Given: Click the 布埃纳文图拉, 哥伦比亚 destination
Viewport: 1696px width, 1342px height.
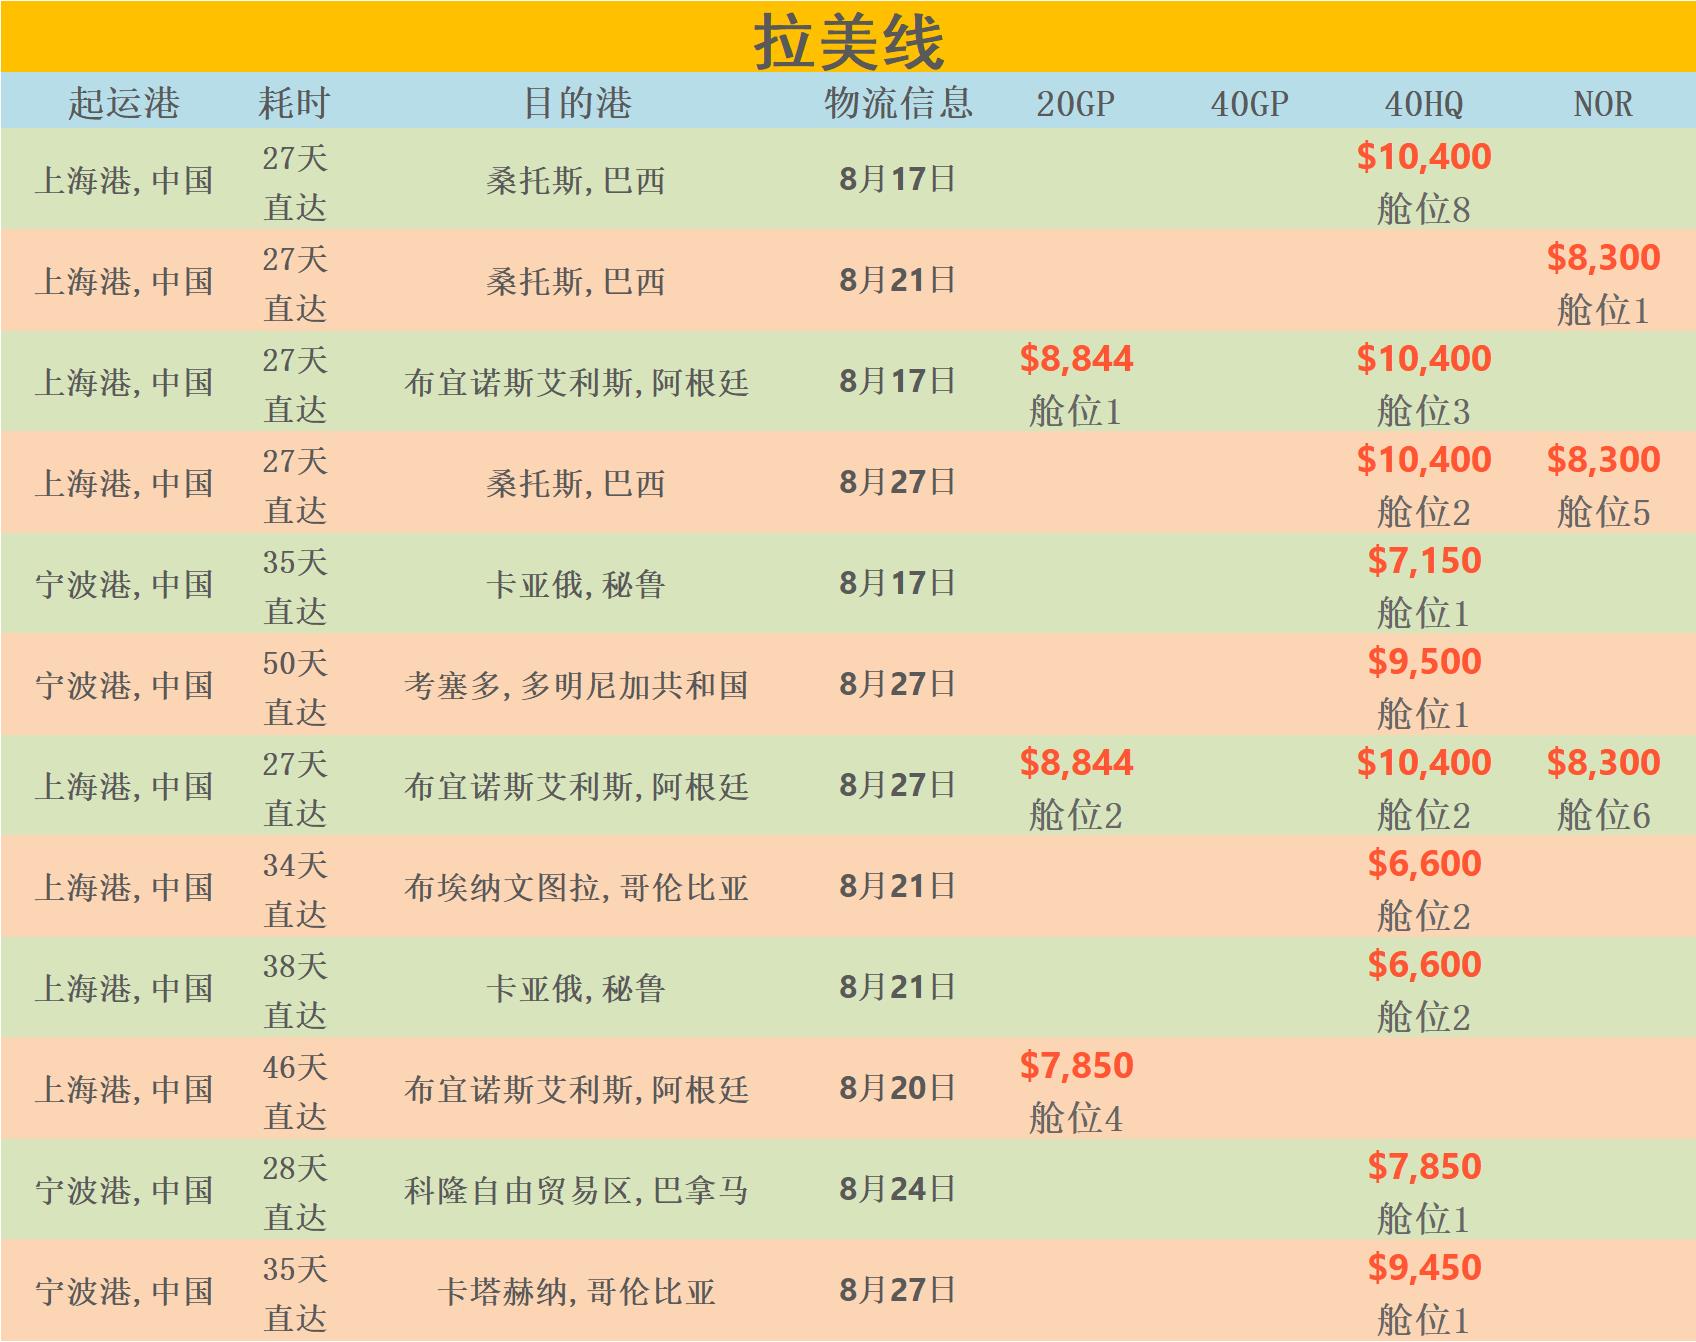Looking at the screenshot, I should click(x=577, y=887).
